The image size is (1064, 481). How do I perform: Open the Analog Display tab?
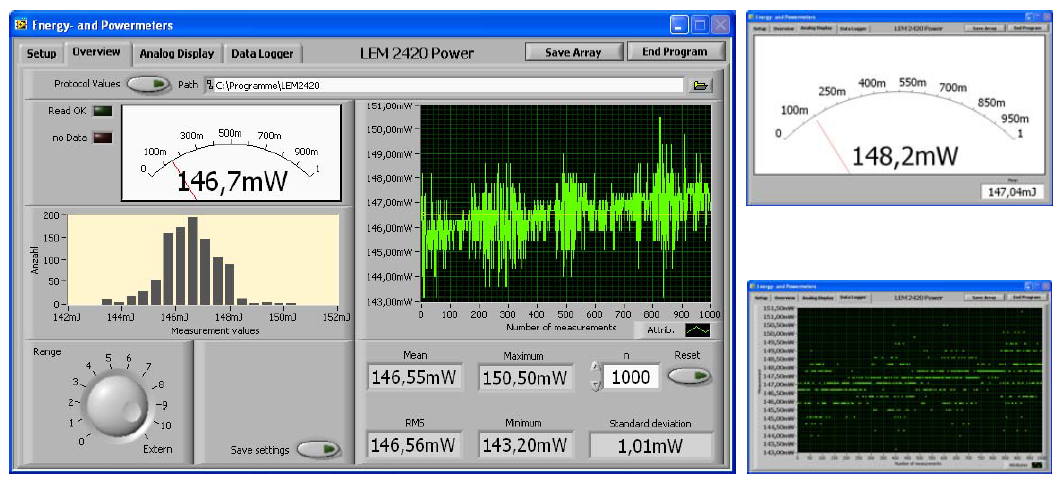[x=176, y=53]
